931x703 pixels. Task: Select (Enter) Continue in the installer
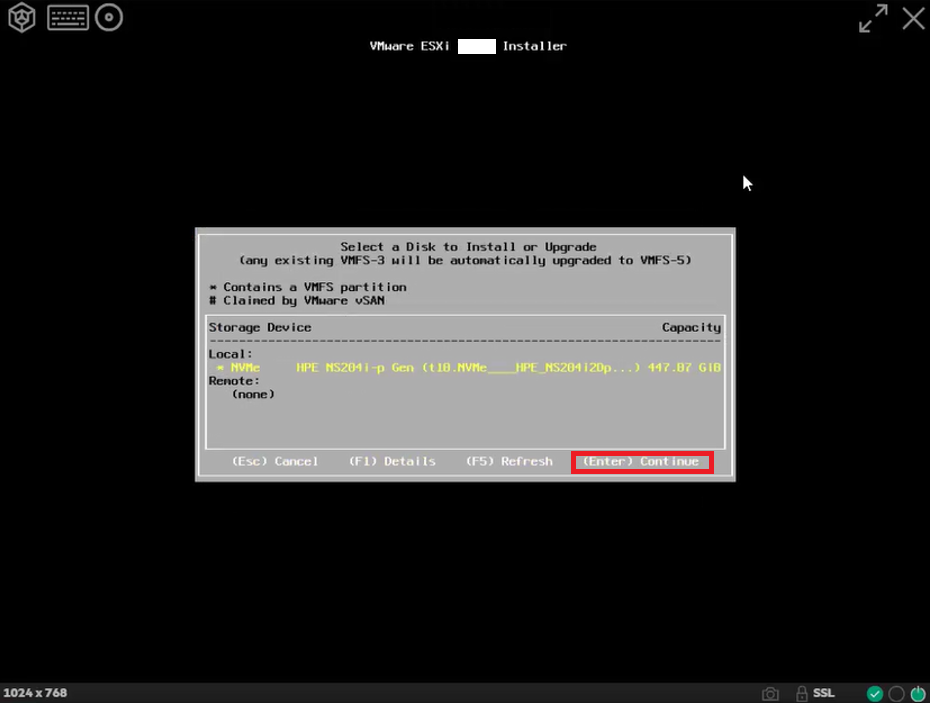tap(642, 462)
